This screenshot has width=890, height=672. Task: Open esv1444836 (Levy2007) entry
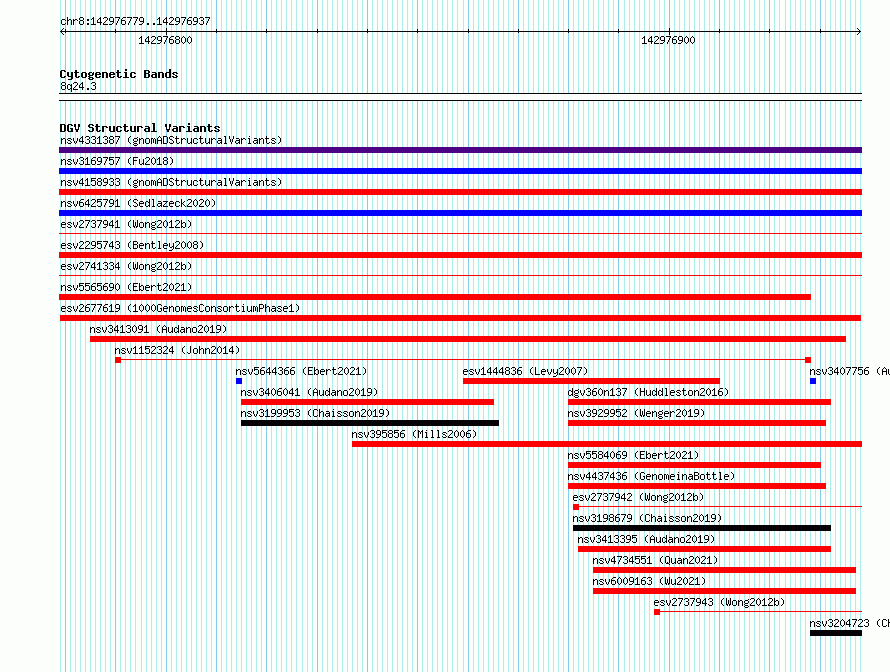click(x=525, y=371)
